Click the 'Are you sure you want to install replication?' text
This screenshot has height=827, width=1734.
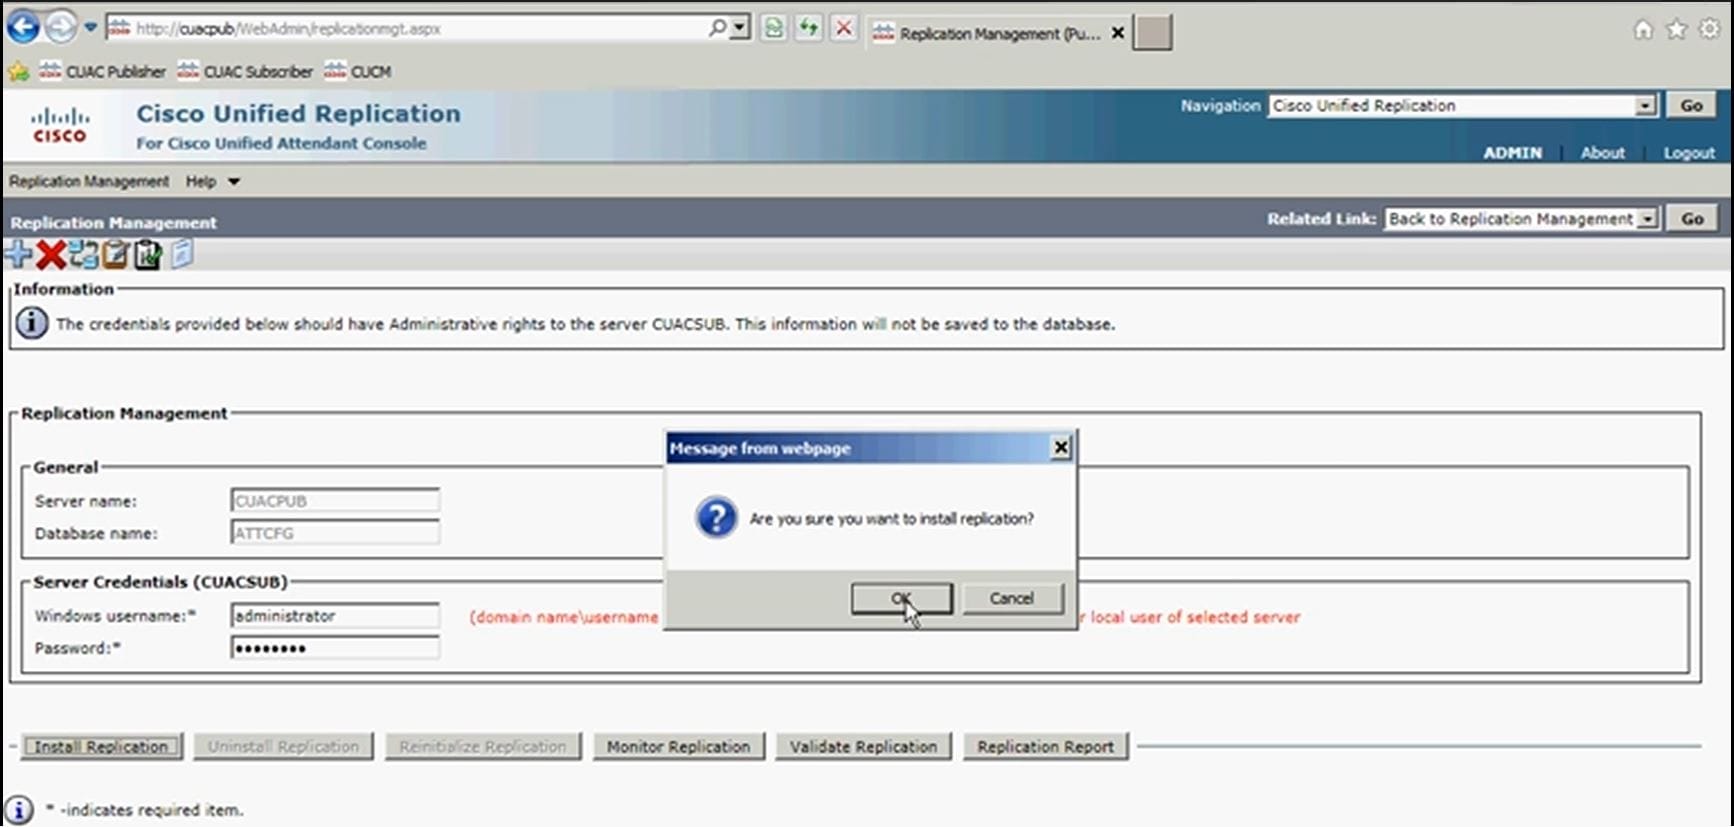coord(892,519)
